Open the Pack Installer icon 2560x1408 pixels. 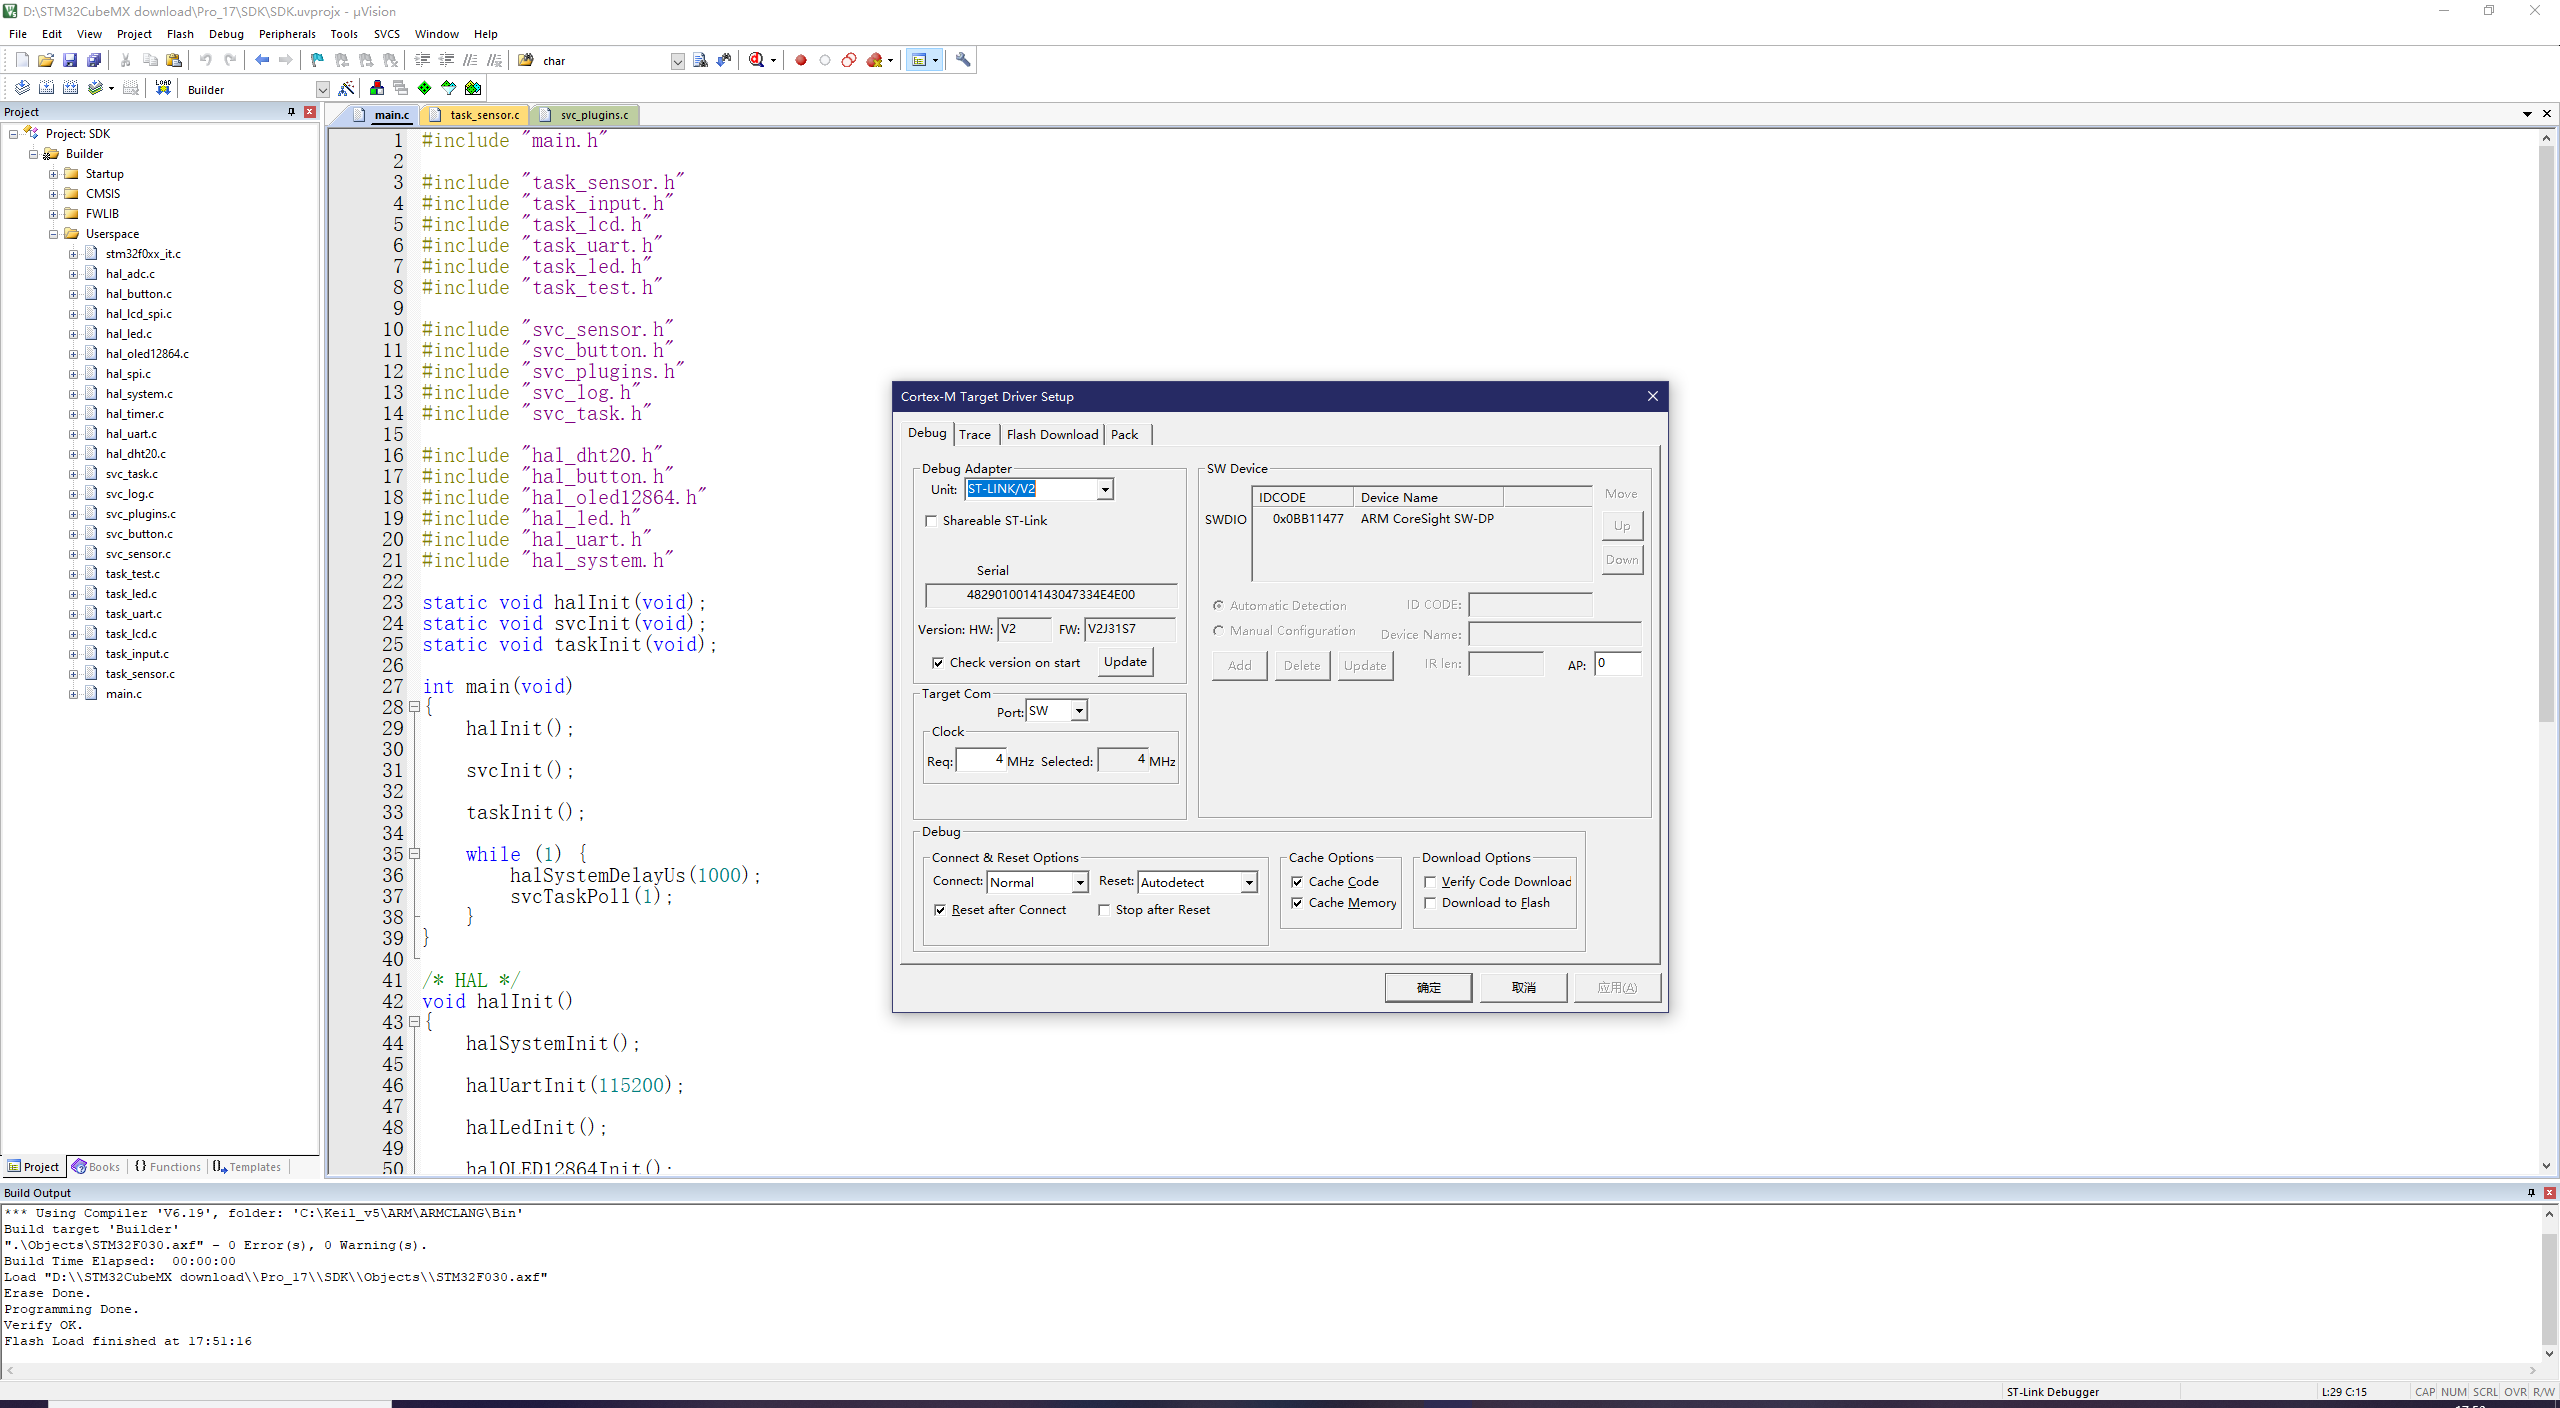(x=473, y=88)
